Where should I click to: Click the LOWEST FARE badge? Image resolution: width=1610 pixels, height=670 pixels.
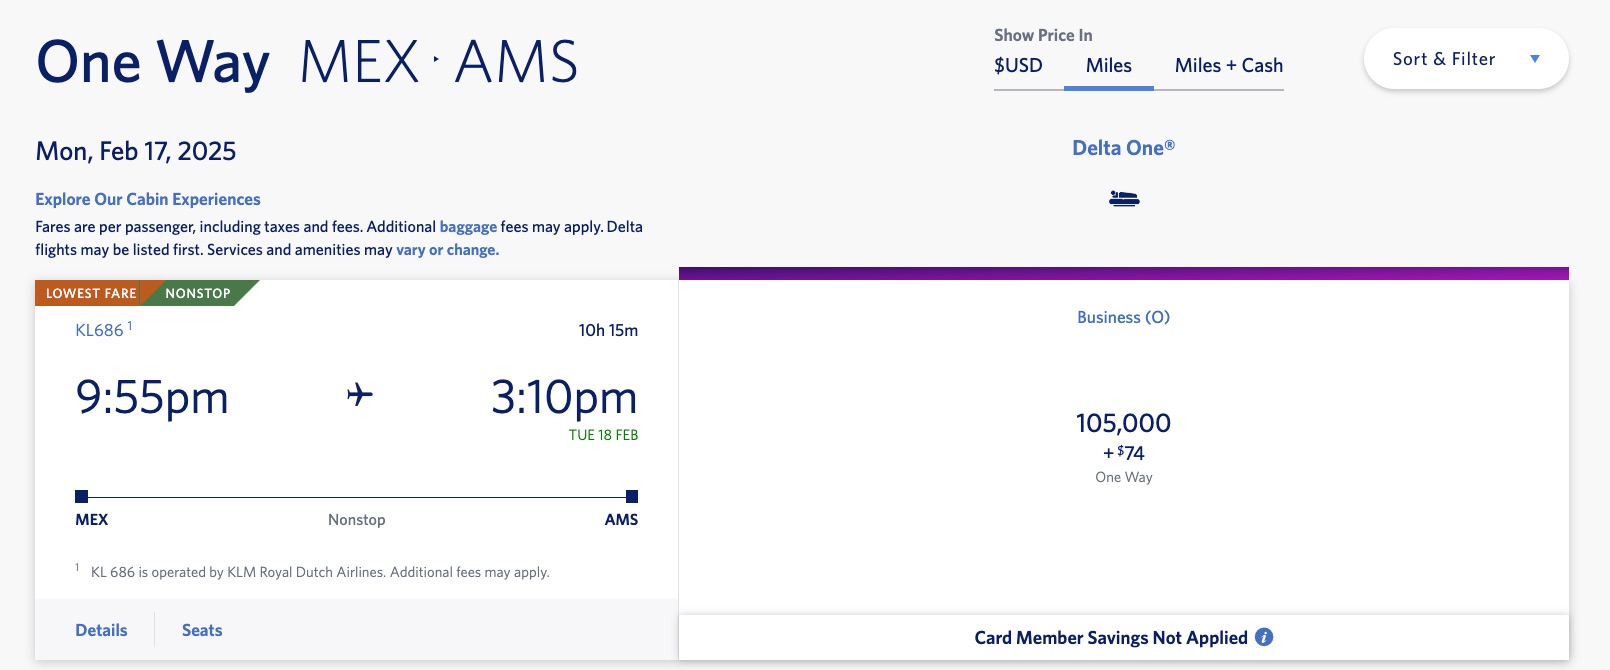coord(90,293)
